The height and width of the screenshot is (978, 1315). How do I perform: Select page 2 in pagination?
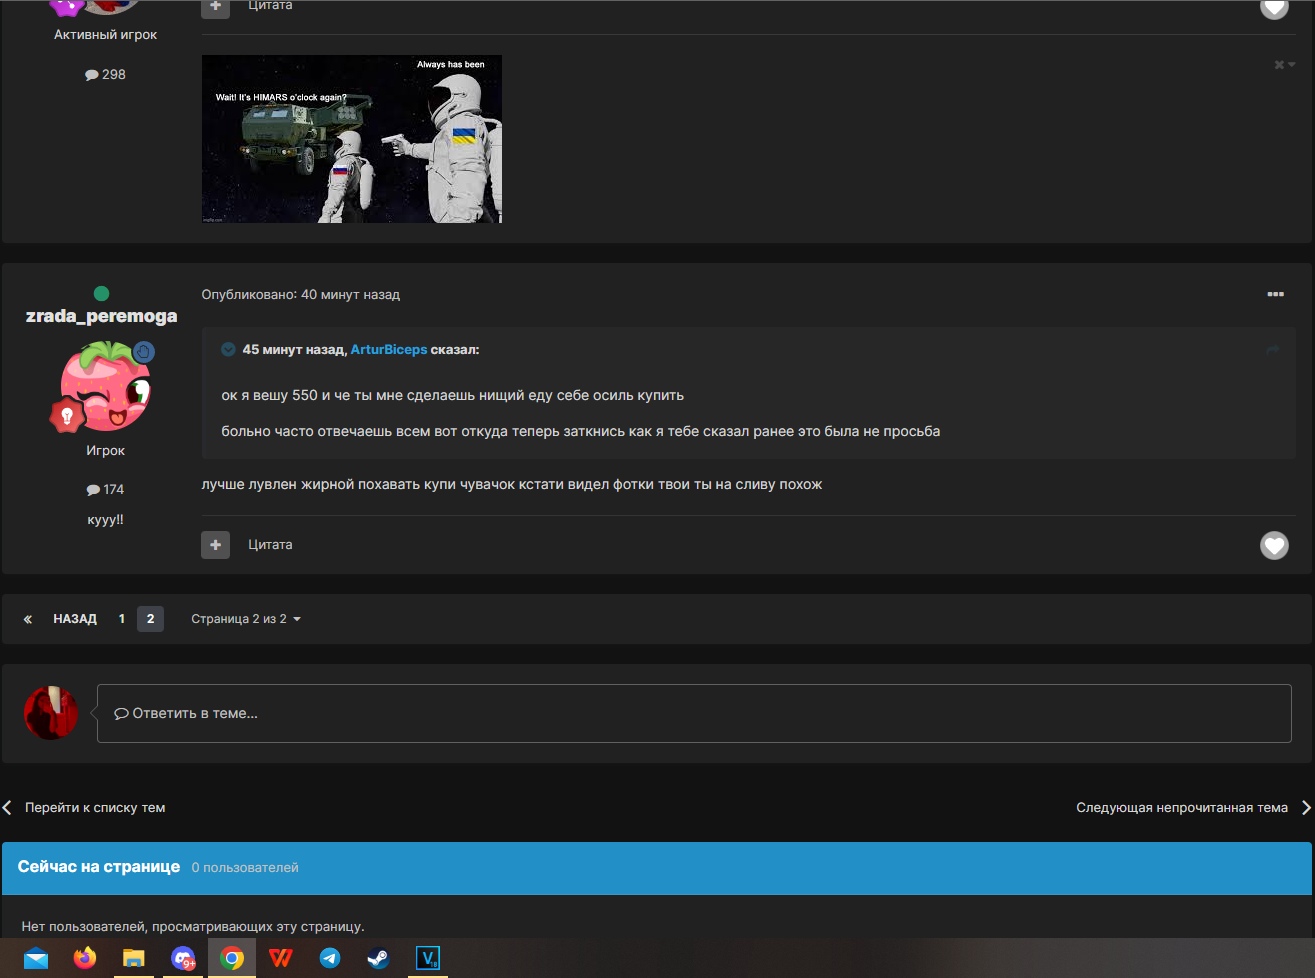(x=150, y=619)
